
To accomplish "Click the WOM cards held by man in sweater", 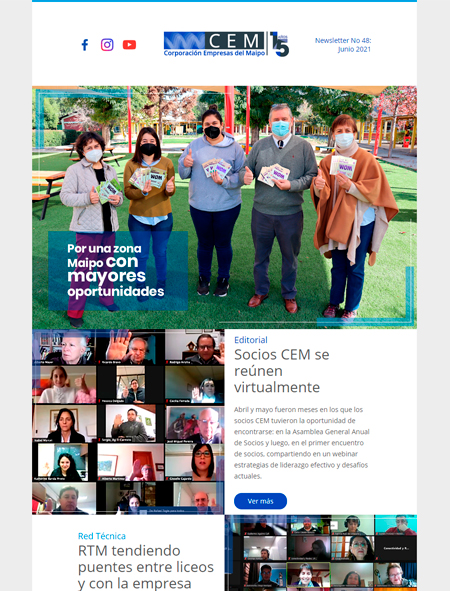I will 274,175.
